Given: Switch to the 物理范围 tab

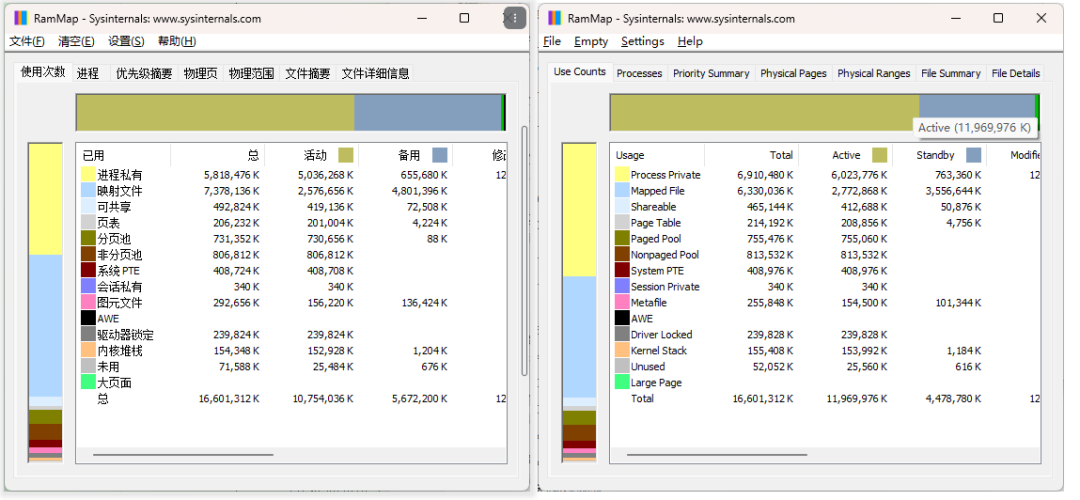Looking at the screenshot, I should coord(251,73).
